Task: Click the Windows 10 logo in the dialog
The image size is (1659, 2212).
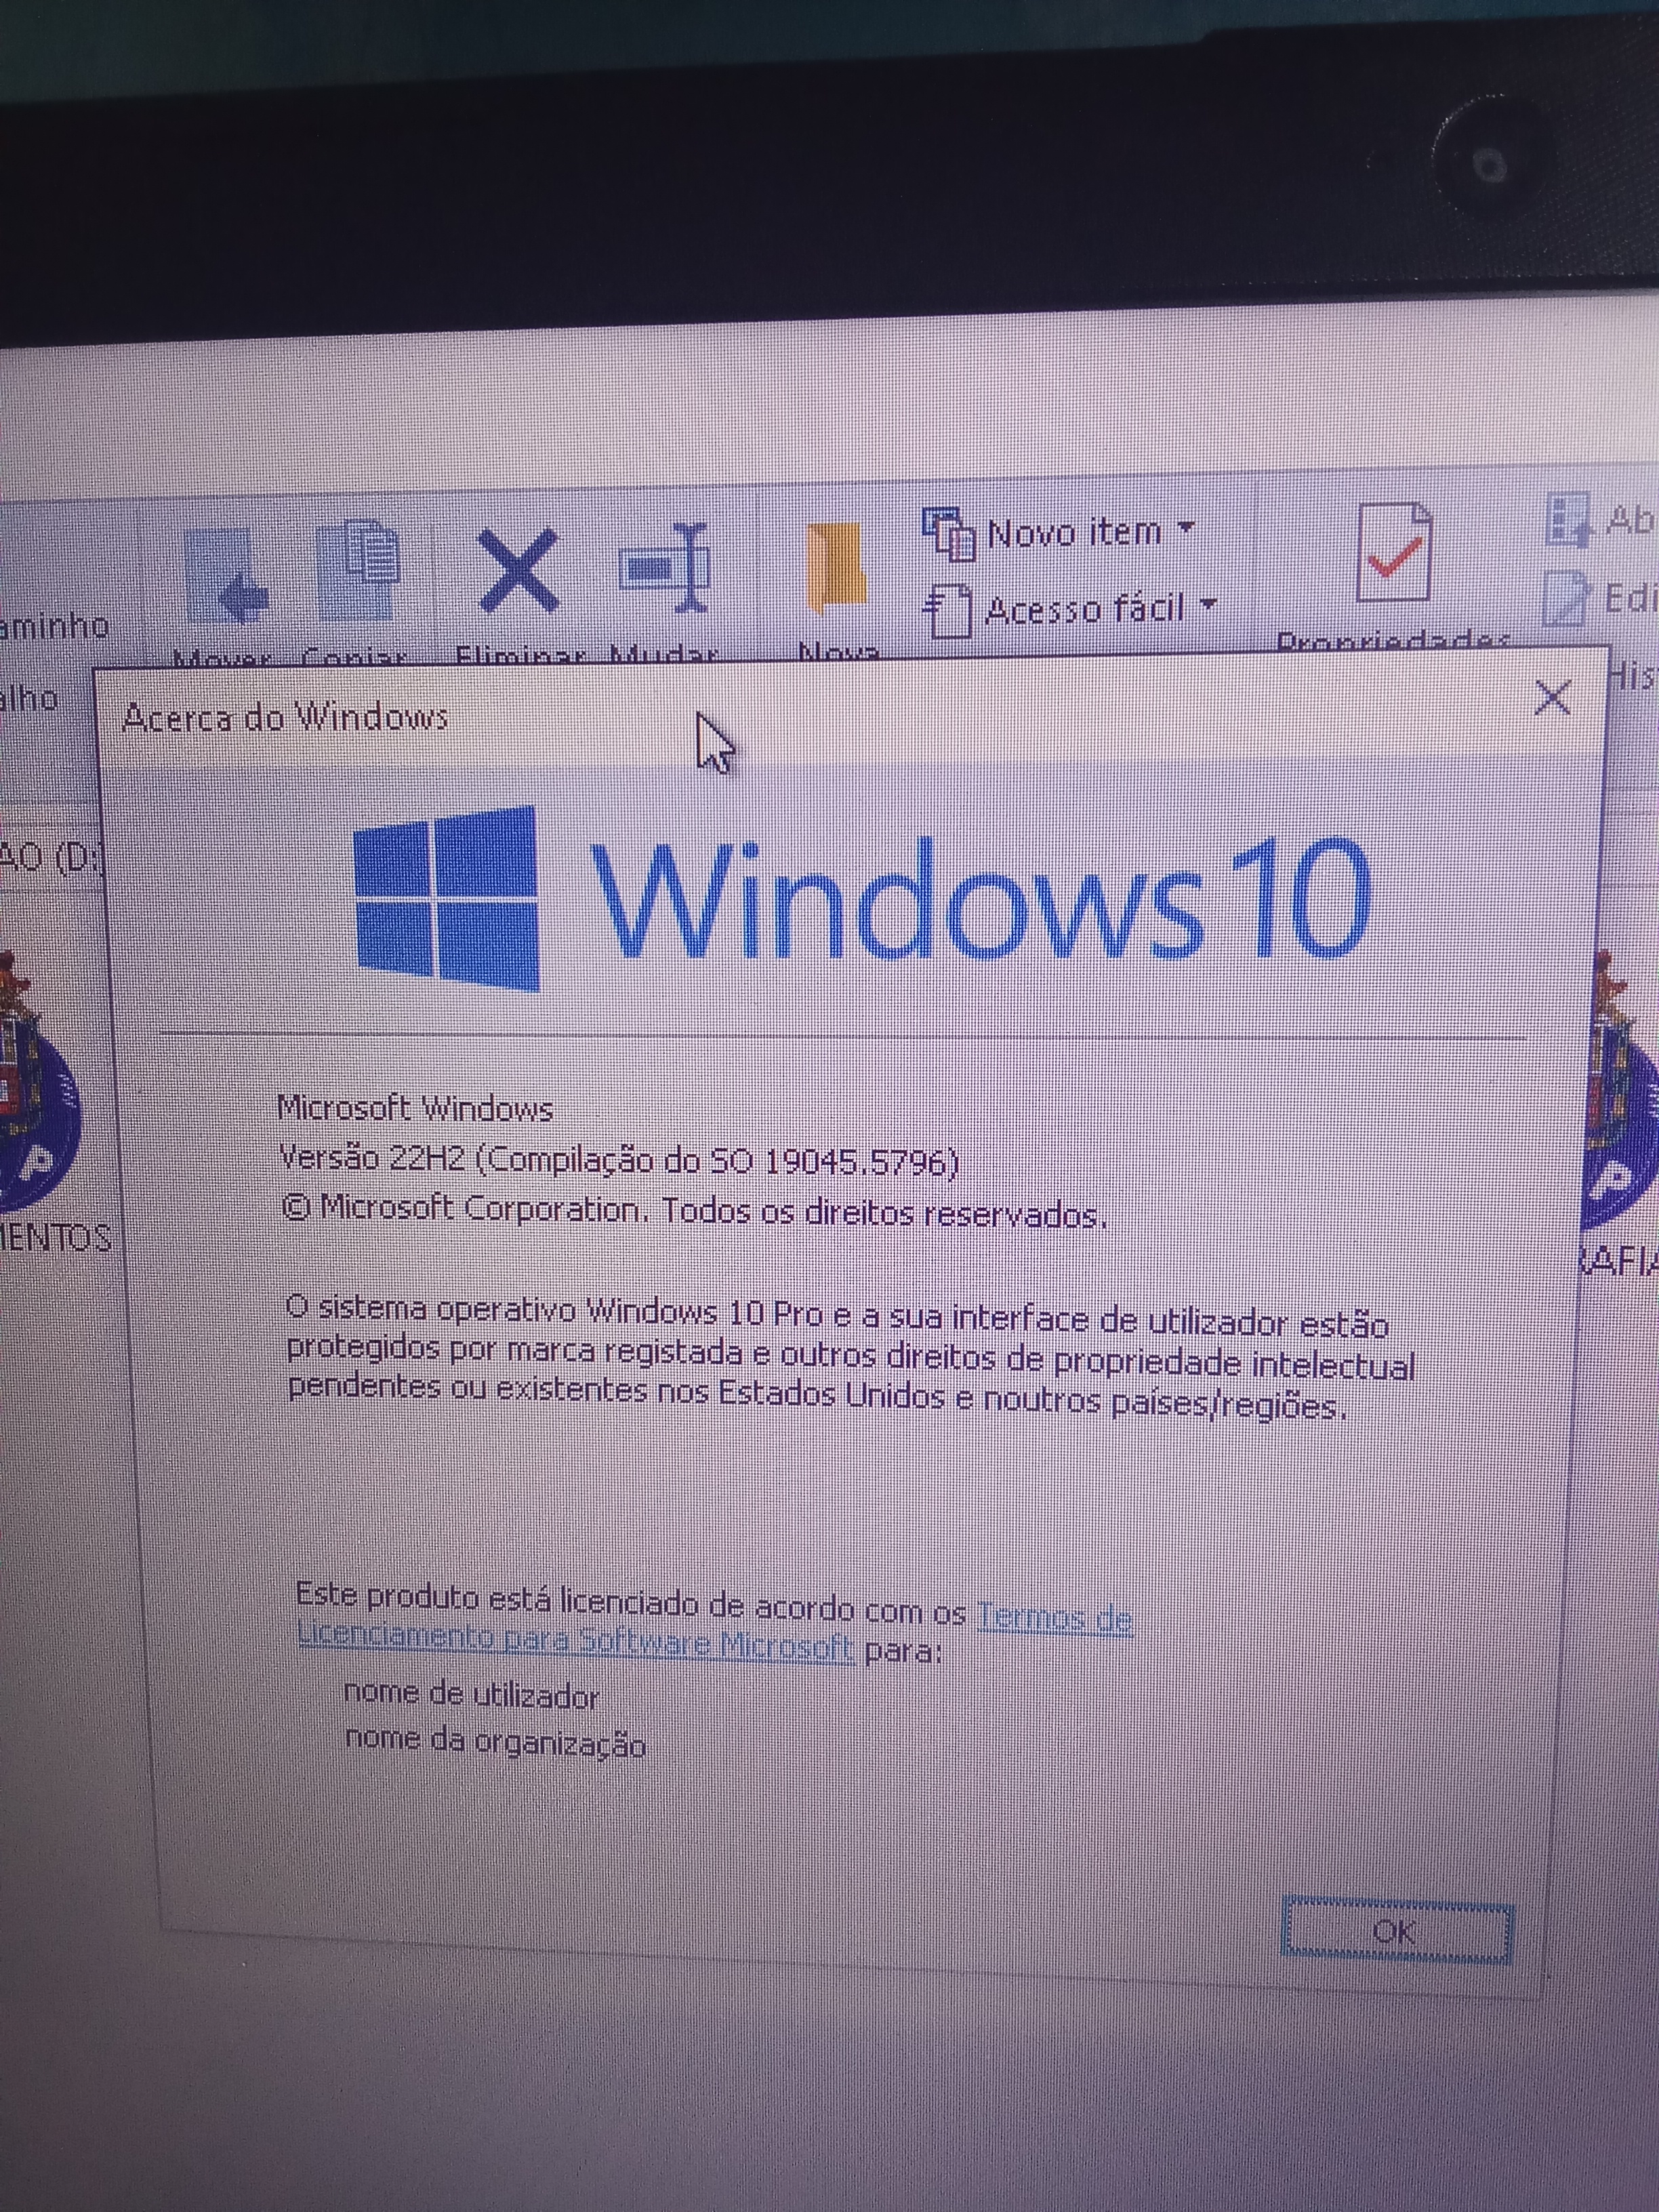Action: pyautogui.click(x=863, y=899)
